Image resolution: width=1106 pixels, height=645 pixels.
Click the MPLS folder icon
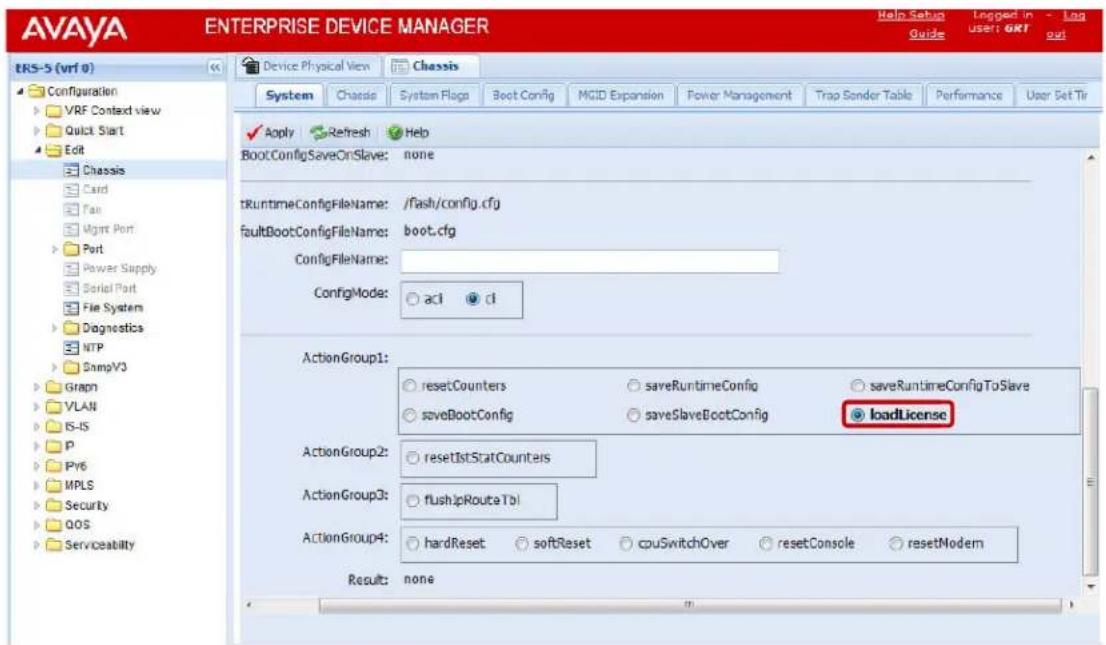54,486
